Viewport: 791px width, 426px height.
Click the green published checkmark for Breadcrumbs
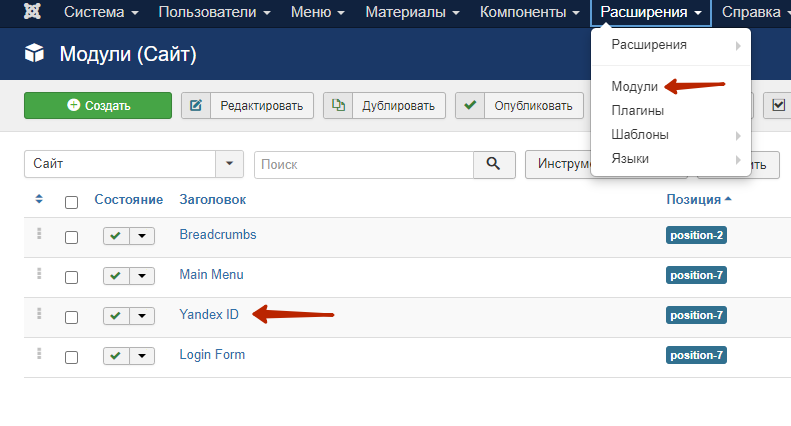click(x=116, y=236)
